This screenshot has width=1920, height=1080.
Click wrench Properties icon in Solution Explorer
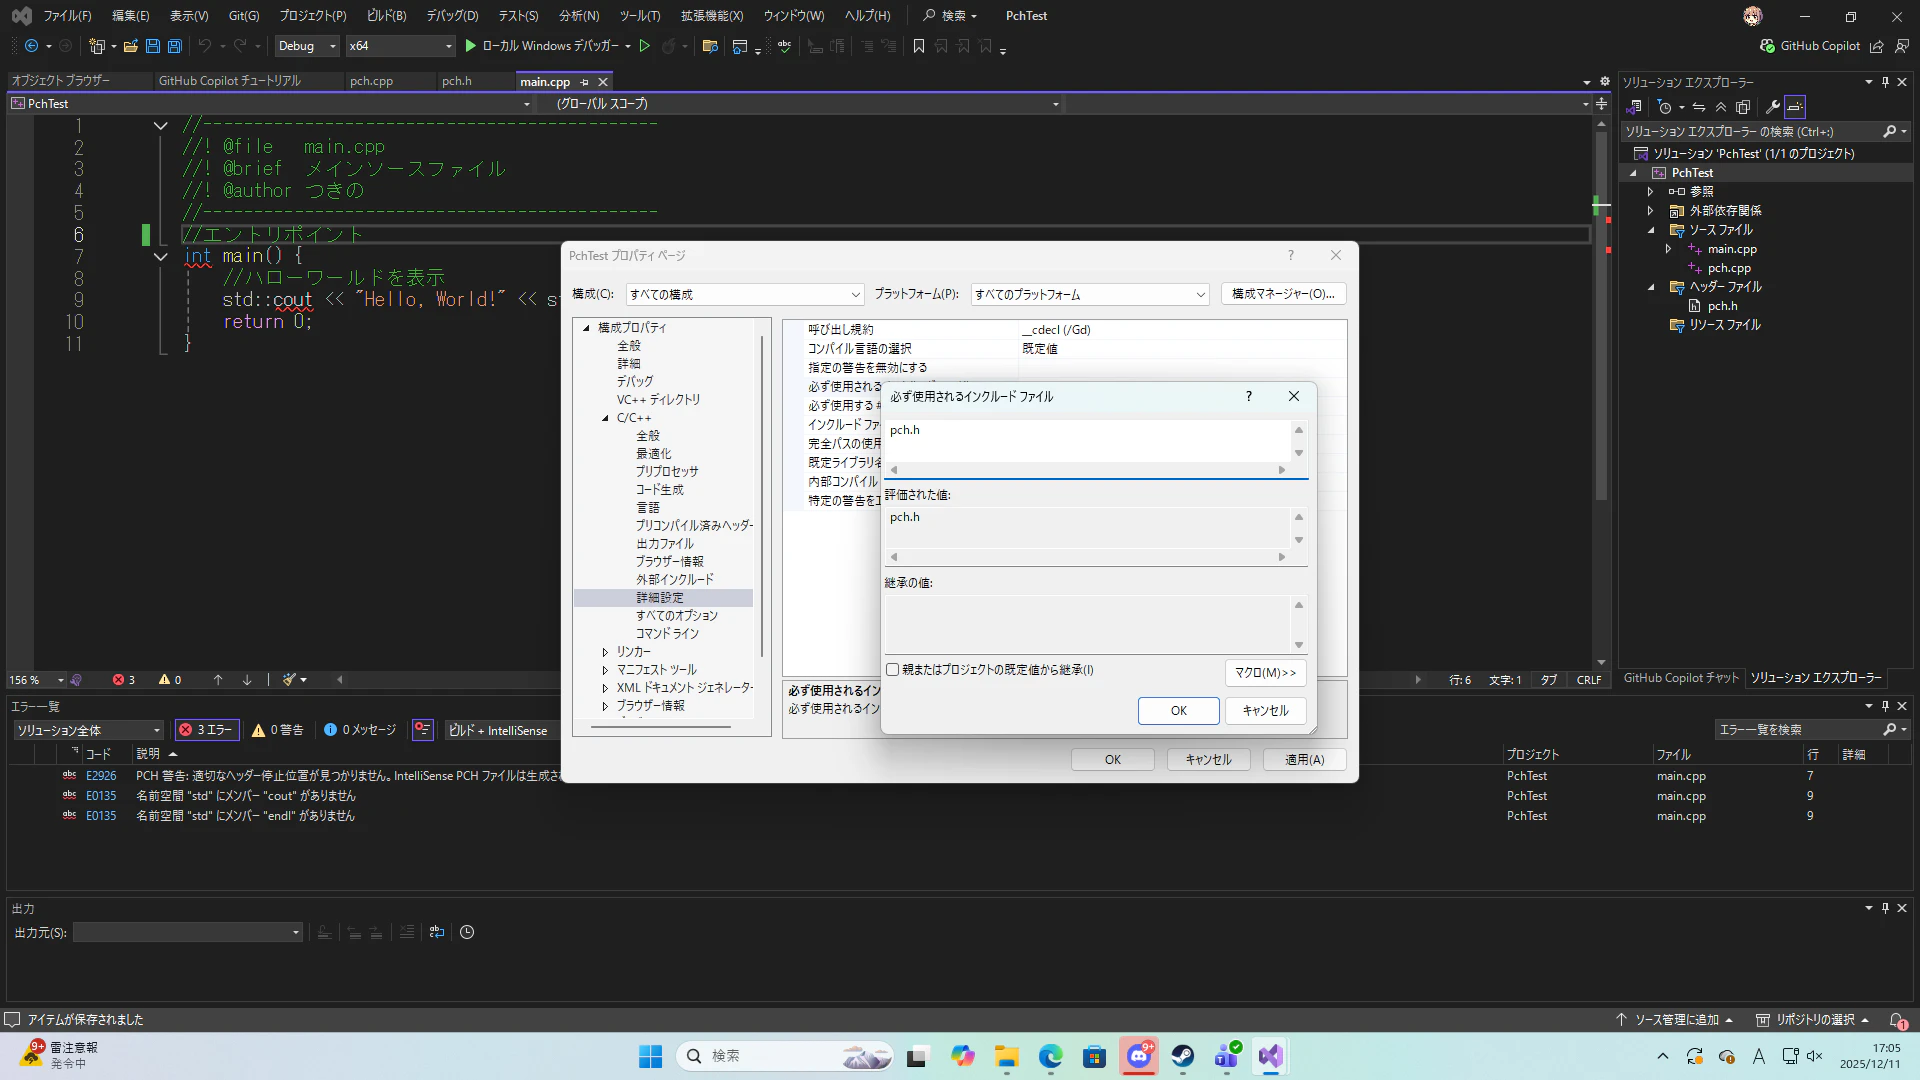(1772, 107)
